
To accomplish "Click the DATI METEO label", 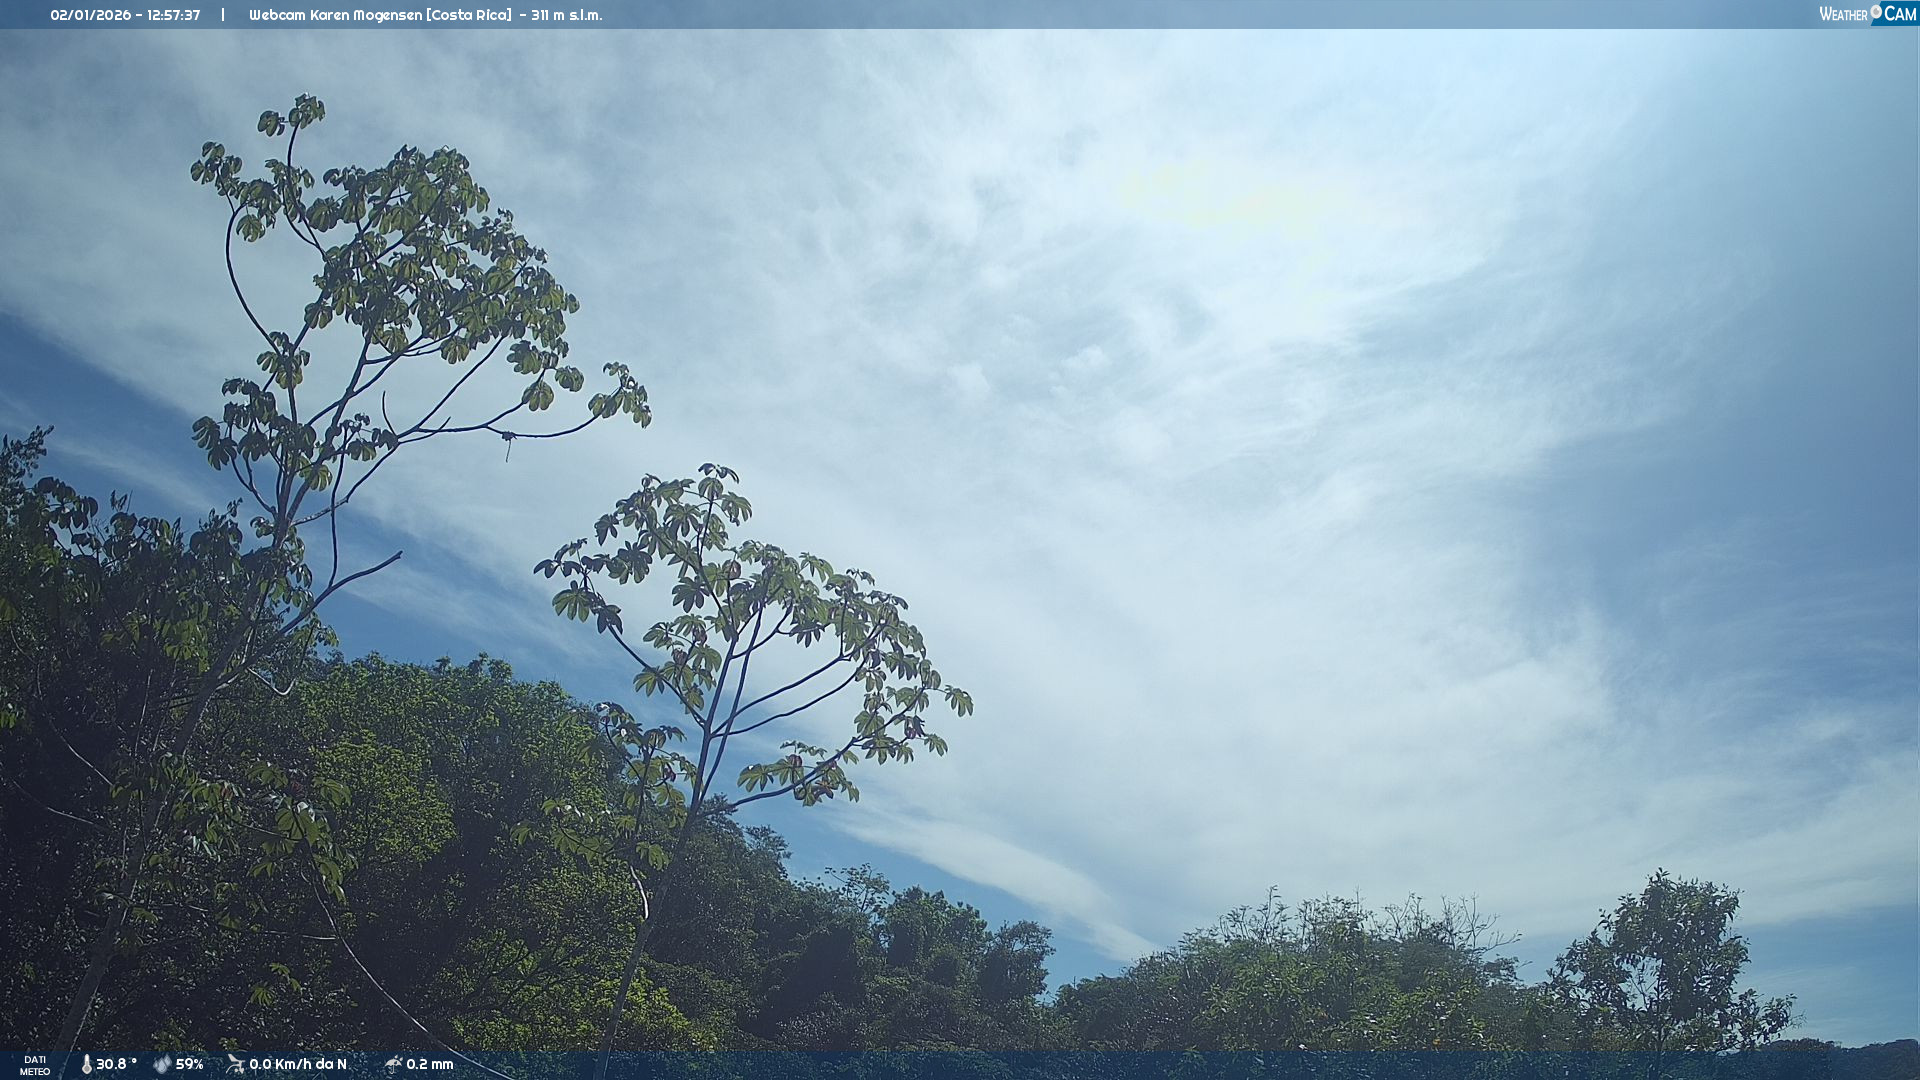I will (x=35, y=1065).
